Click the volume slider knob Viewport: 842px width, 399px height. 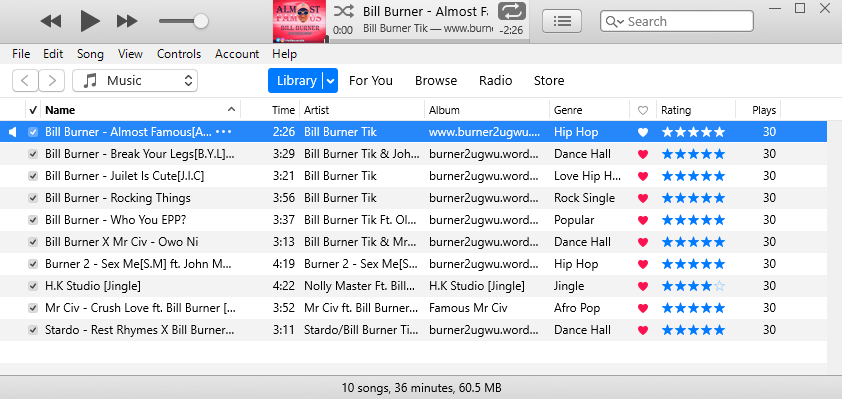coord(201,21)
